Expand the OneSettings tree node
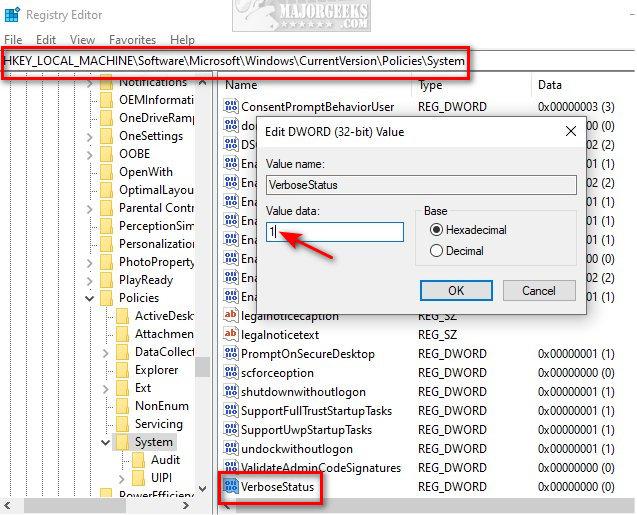This screenshot has height=515, width=637. [x=90, y=135]
